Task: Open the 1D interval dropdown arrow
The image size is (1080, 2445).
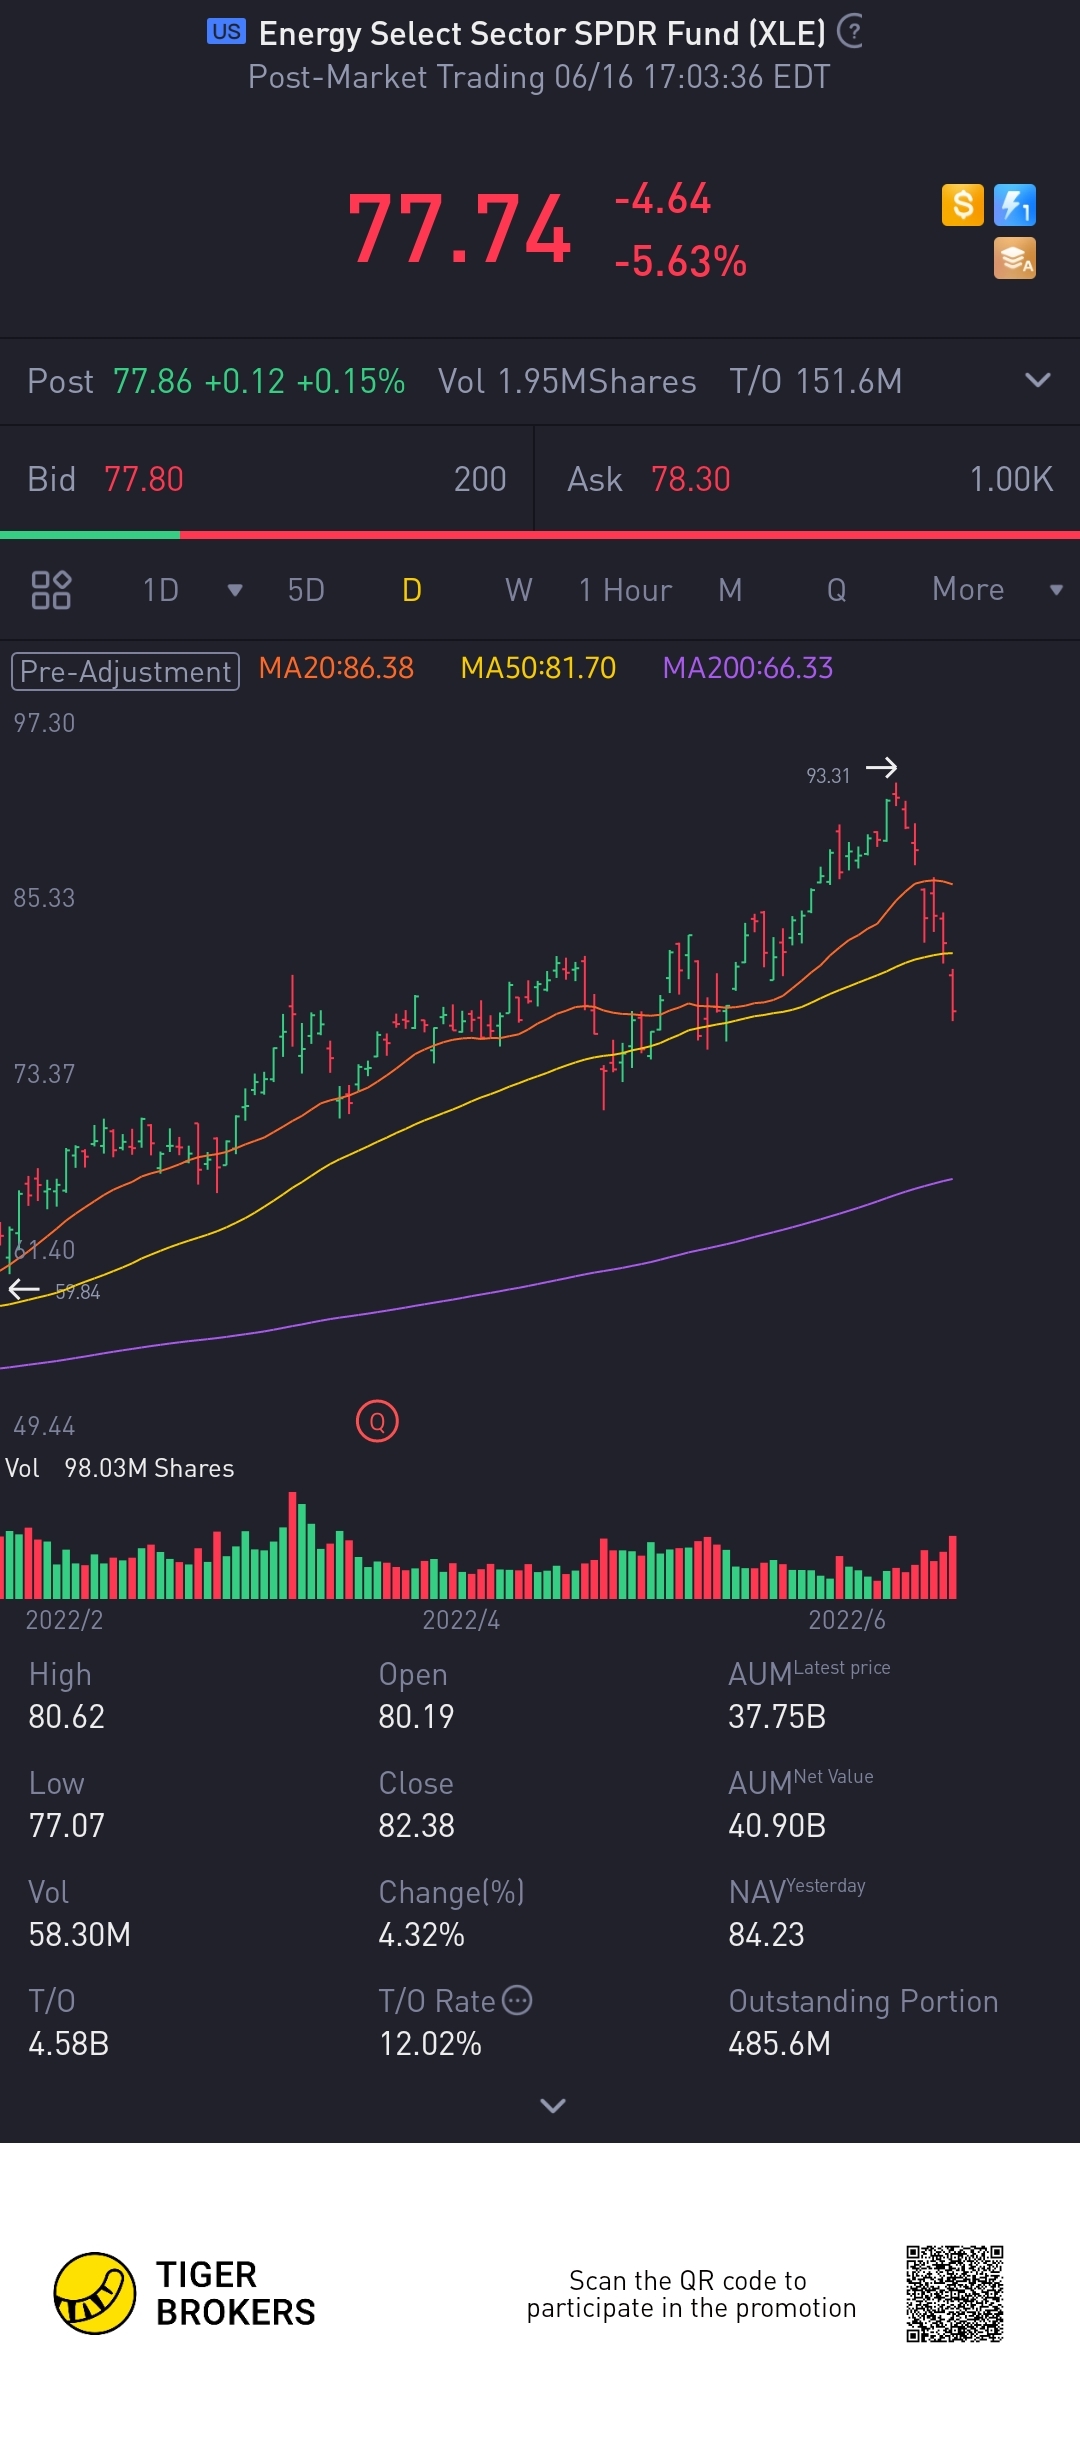Action: 235,590
